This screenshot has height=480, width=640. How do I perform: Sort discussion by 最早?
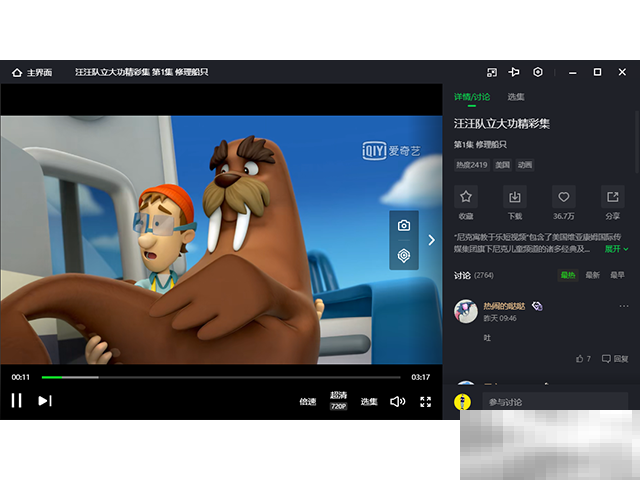coord(617,275)
